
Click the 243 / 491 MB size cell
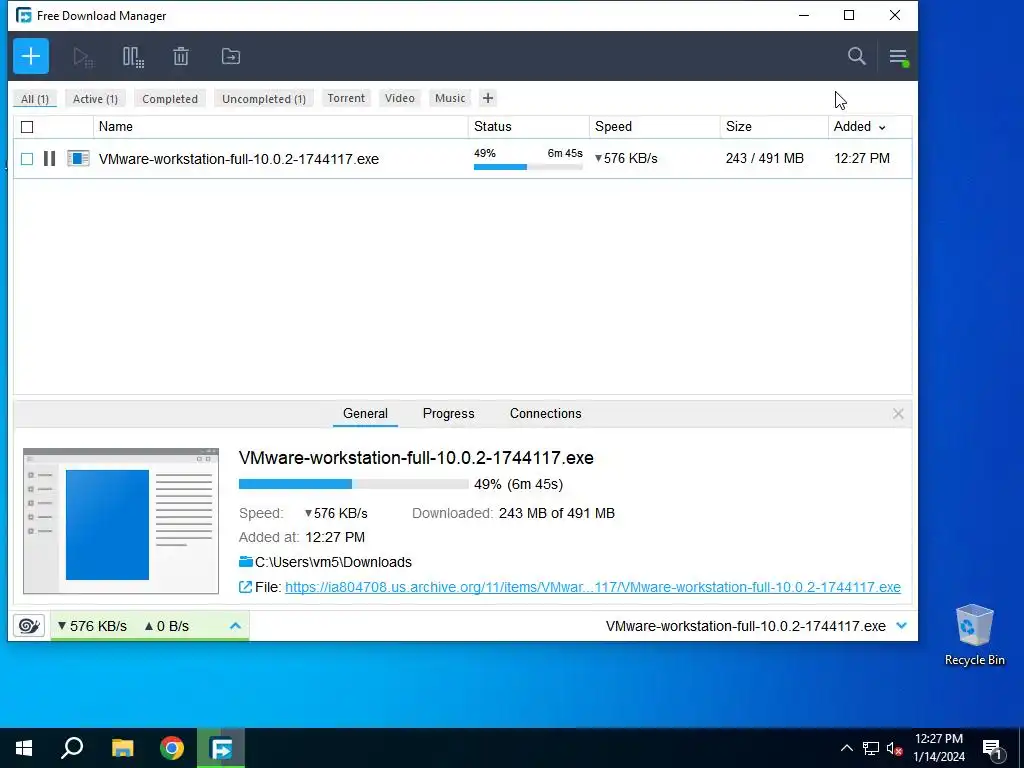click(765, 159)
